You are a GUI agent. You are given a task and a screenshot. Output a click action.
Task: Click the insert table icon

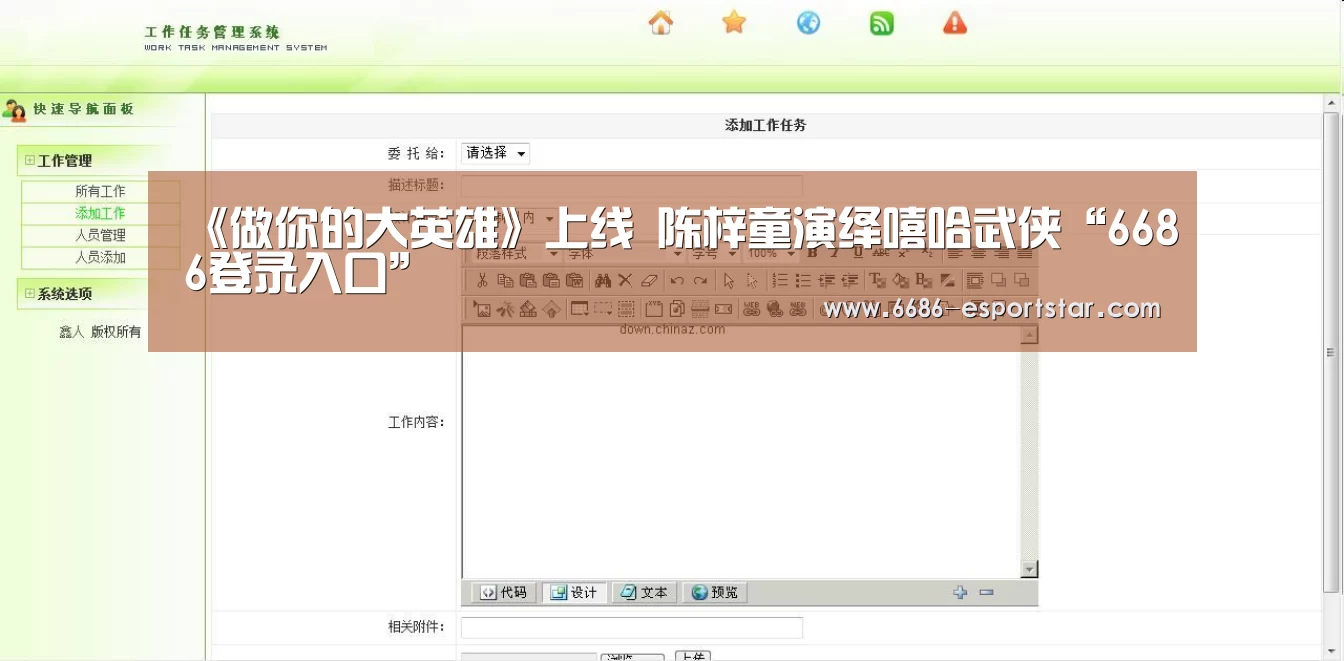click(579, 309)
